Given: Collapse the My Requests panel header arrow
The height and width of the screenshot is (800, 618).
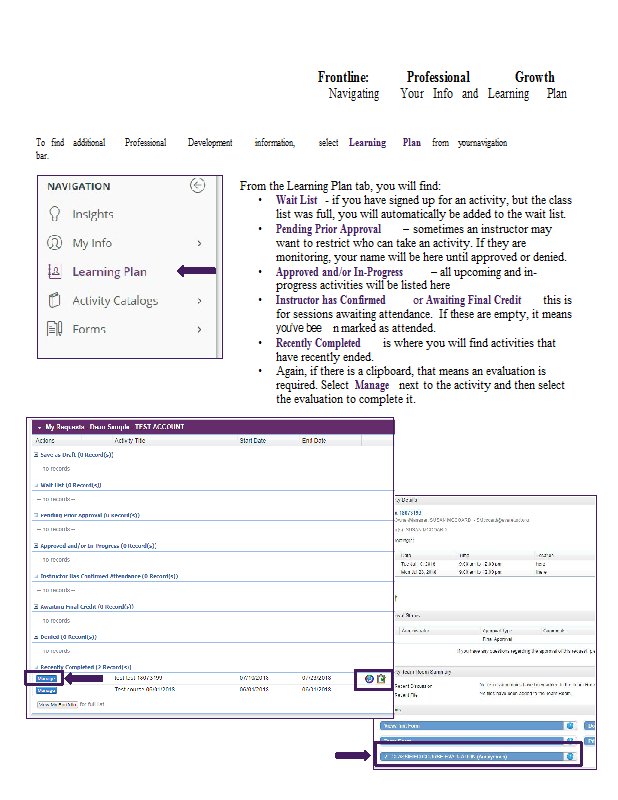Looking at the screenshot, I should 39,428.
